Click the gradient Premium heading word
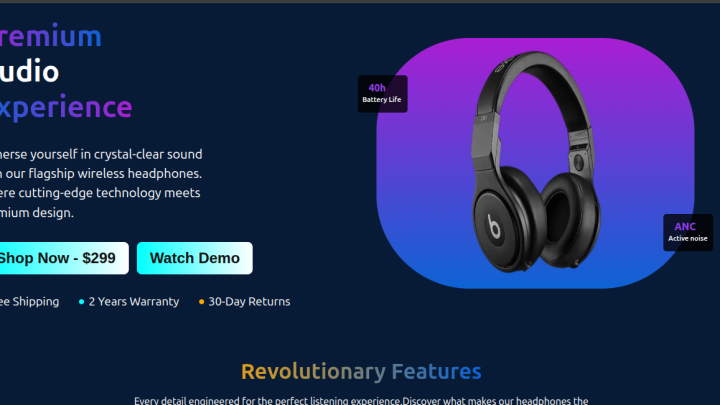 [x=51, y=36]
